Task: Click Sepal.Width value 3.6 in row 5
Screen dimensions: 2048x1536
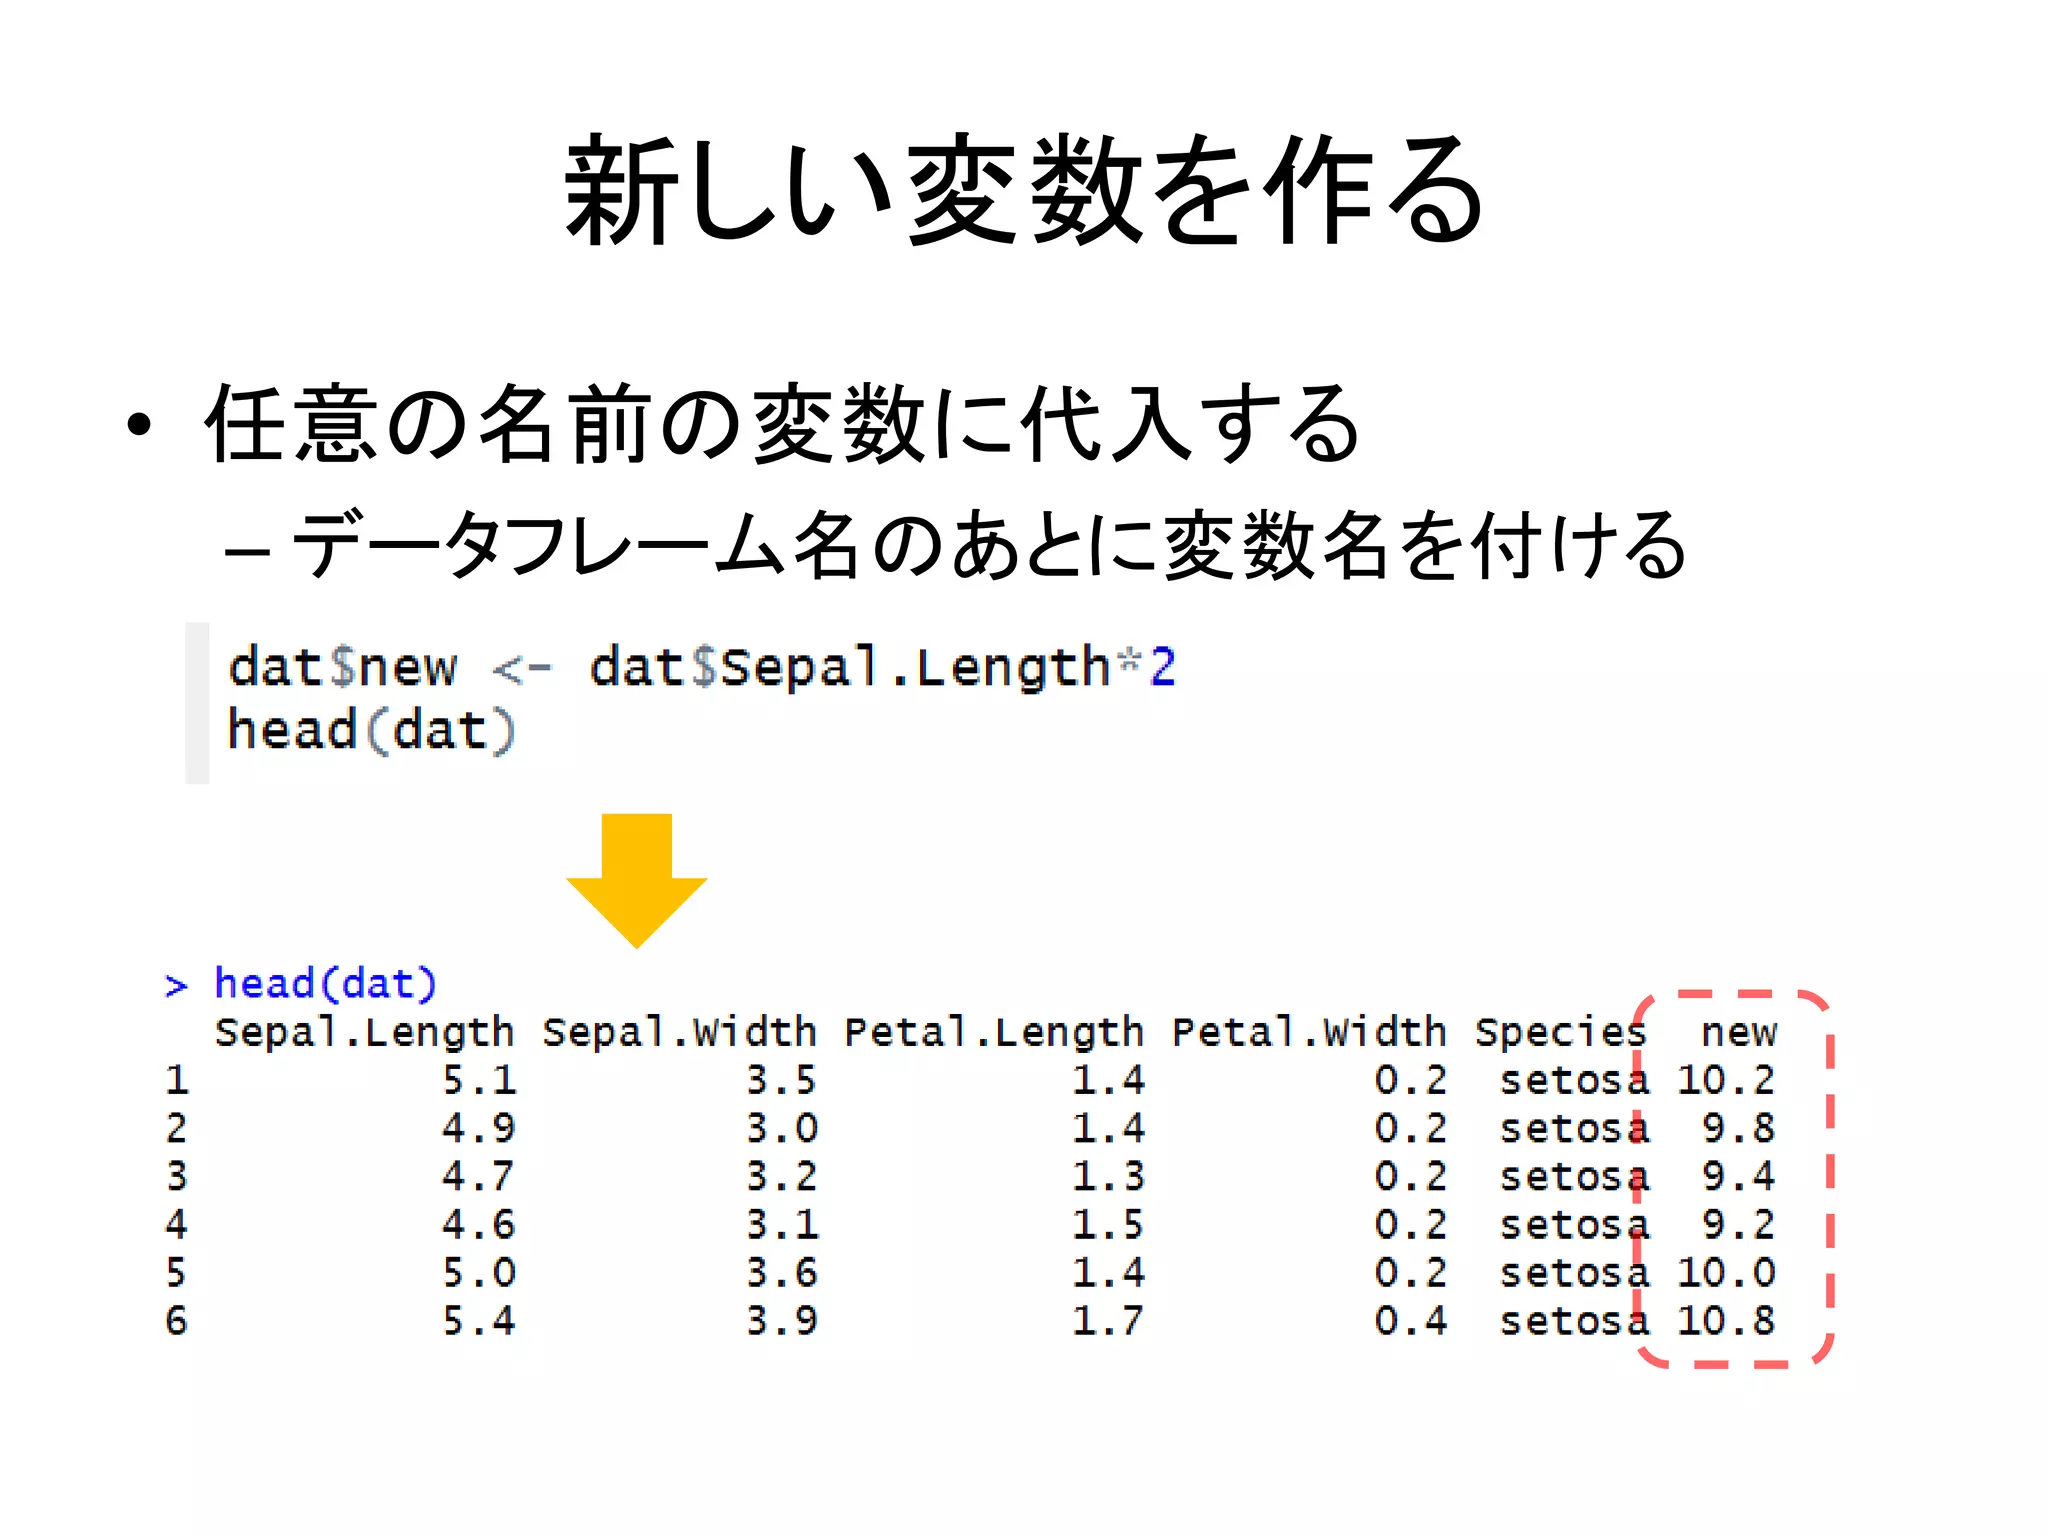Action: pyautogui.click(x=782, y=1272)
